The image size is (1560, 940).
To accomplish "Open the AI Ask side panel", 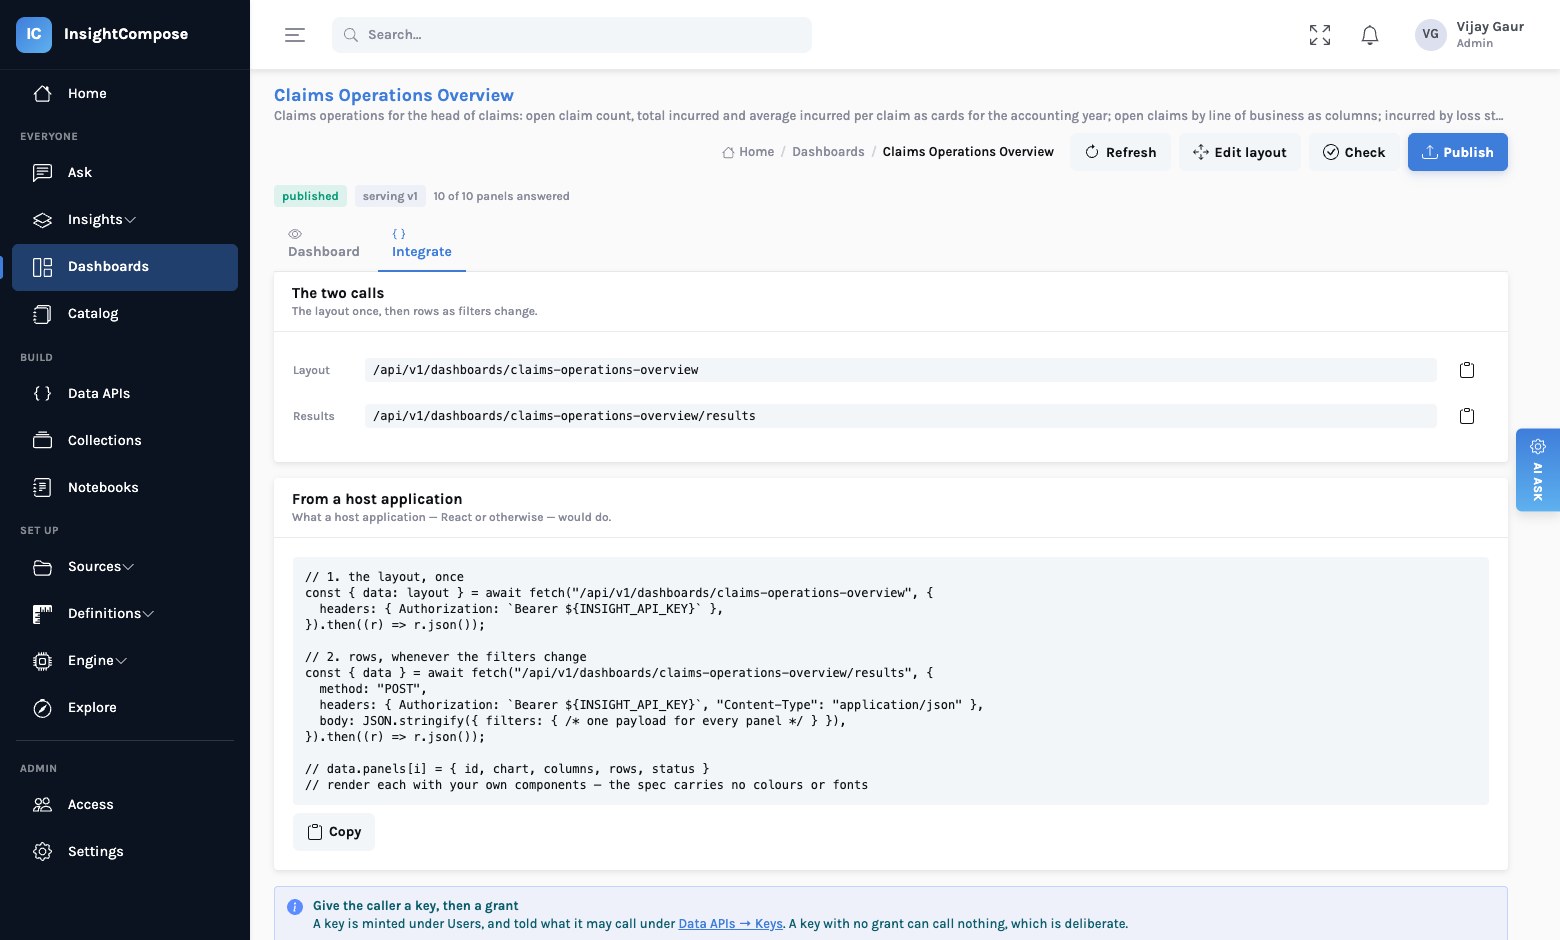I will 1538,470.
